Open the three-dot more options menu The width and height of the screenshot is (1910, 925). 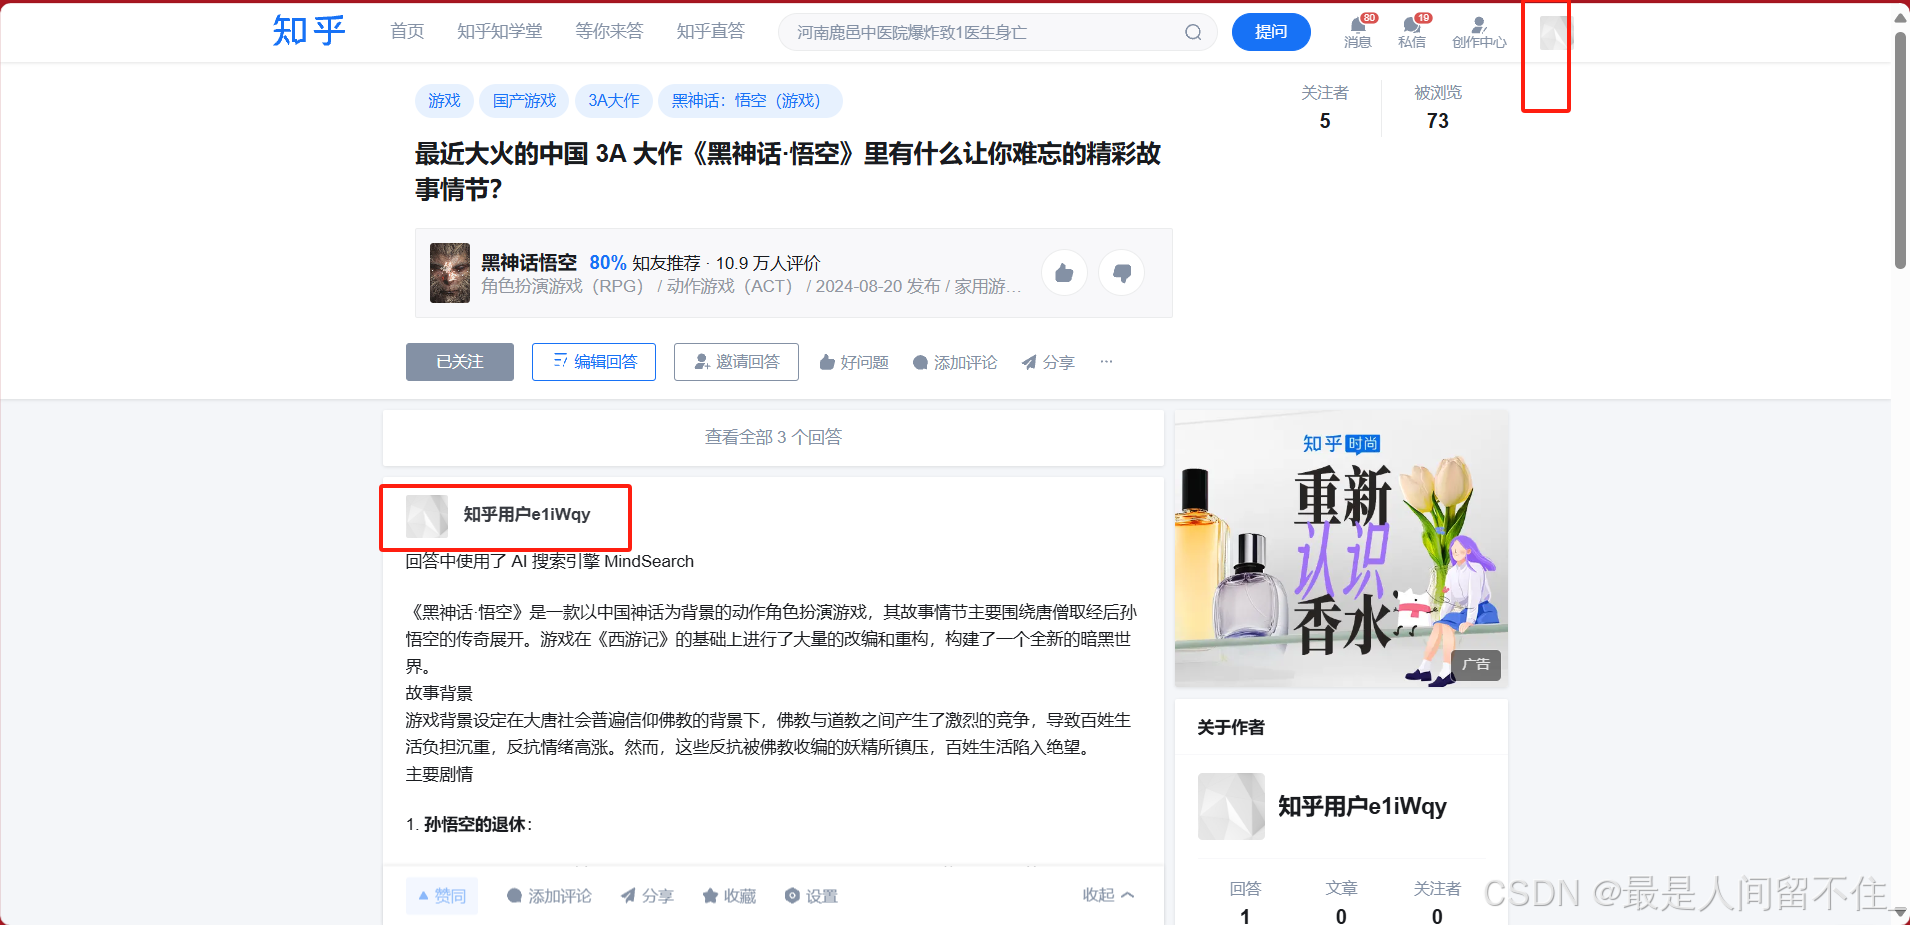[1106, 362]
